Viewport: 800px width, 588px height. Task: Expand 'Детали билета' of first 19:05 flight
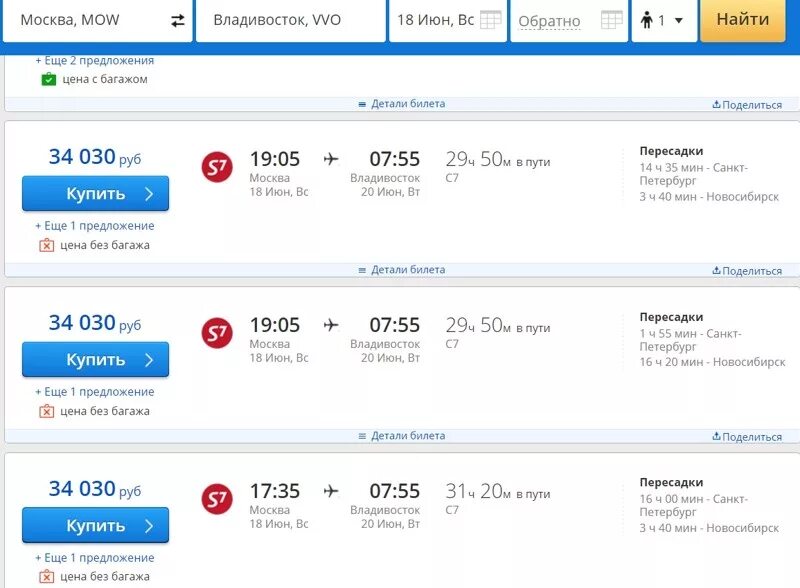tap(401, 270)
